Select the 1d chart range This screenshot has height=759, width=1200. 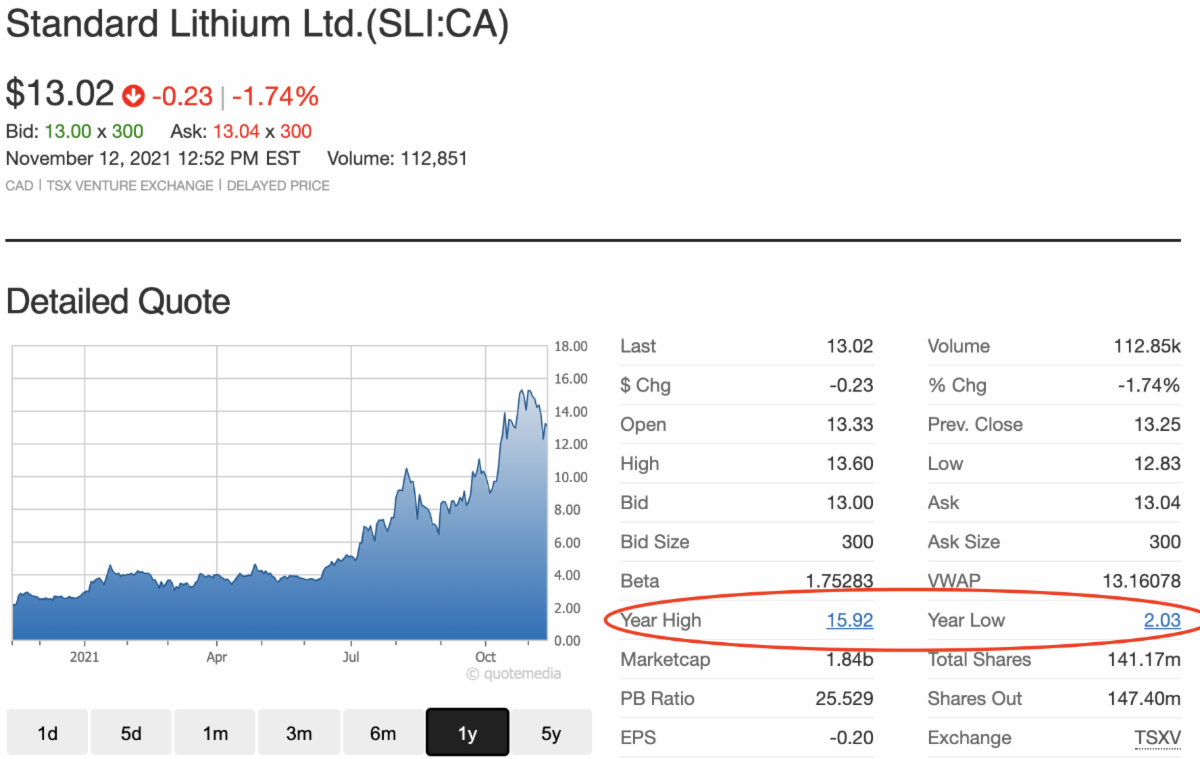point(47,733)
